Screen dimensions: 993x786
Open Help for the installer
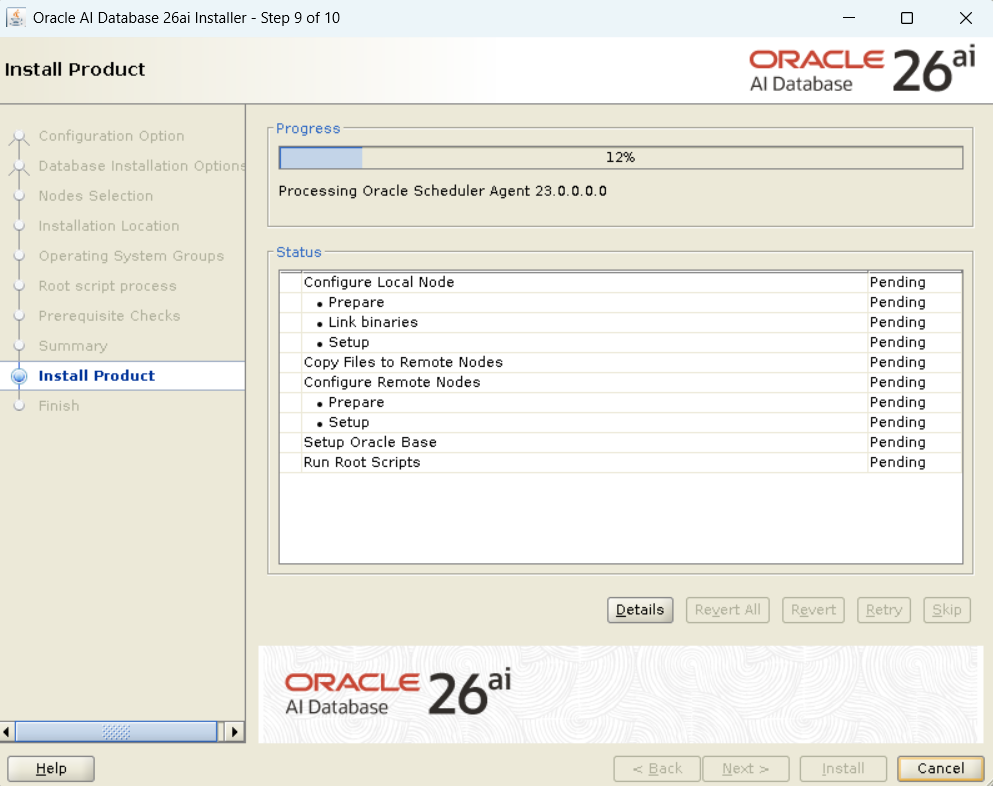[x=51, y=768]
